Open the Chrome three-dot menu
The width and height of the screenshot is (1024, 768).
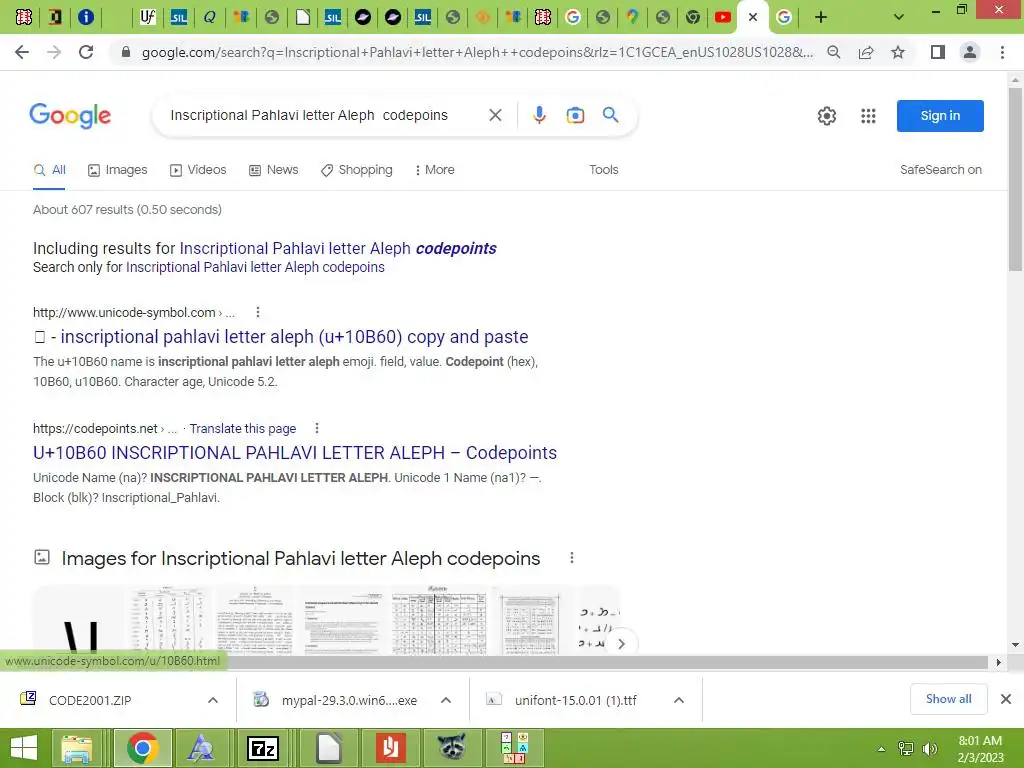point(1002,52)
